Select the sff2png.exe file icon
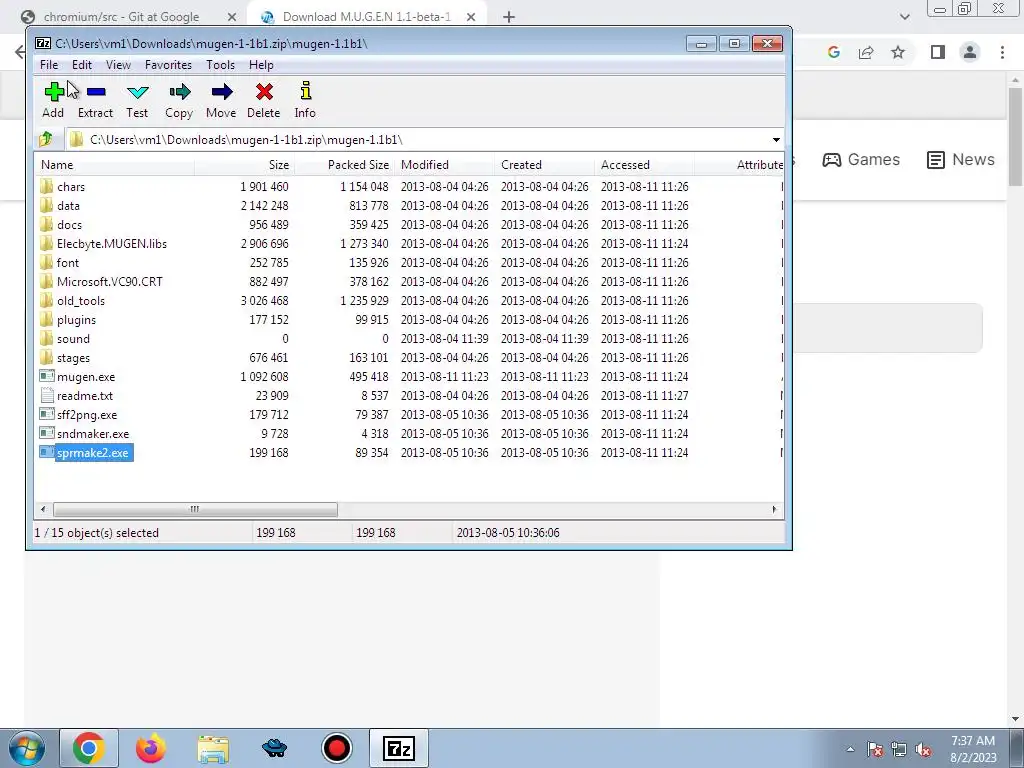1024x768 pixels. tap(46, 414)
